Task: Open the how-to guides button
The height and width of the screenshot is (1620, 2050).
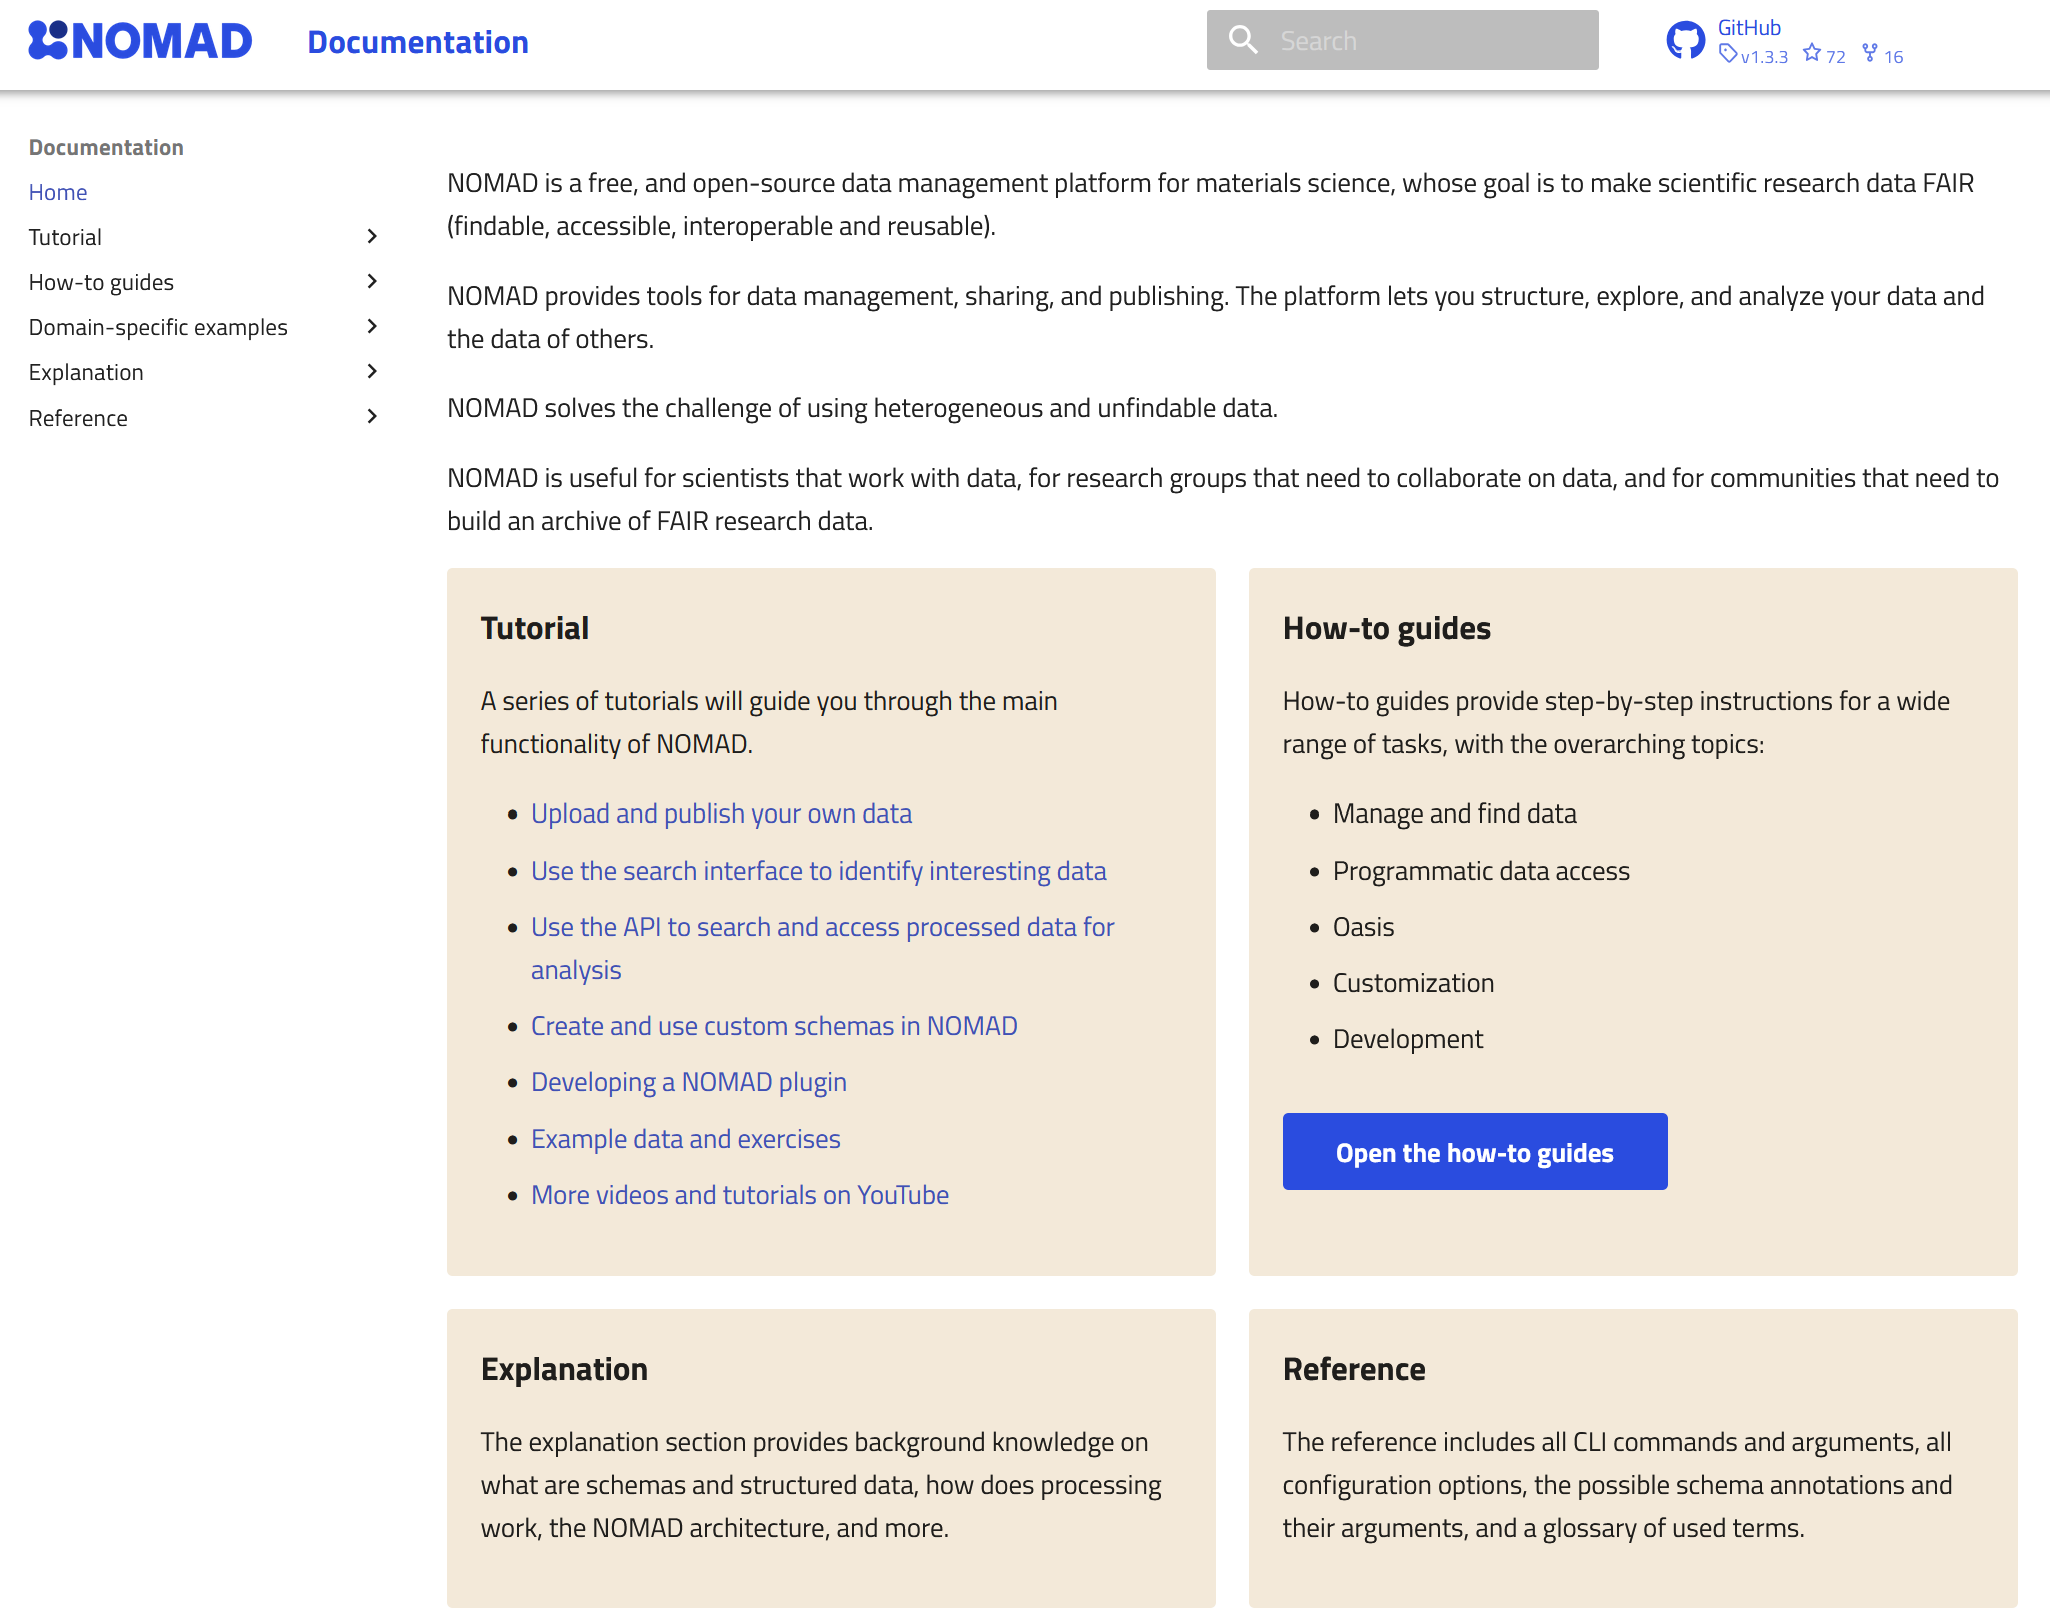Action: (x=1474, y=1151)
